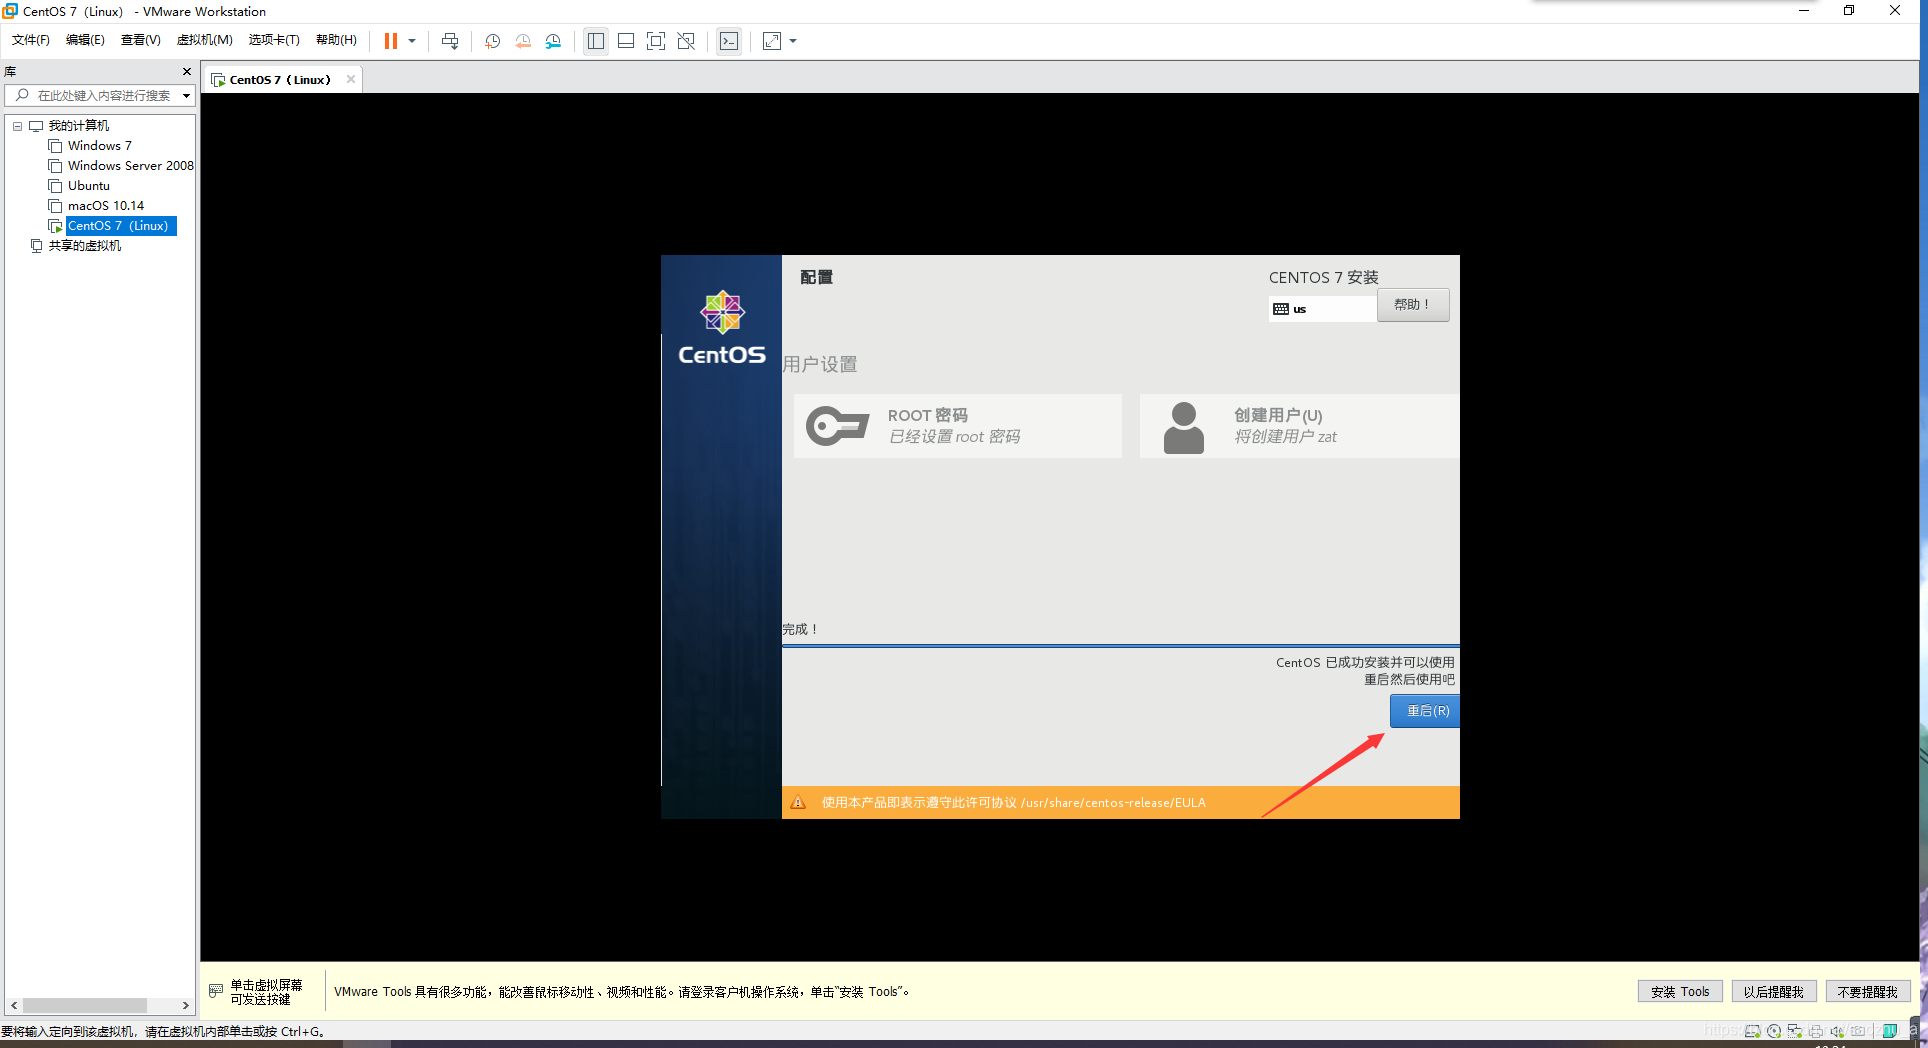This screenshot has width=1928, height=1048.
Task: Click the macOS 10.14 VM icon
Action: tap(55, 206)
